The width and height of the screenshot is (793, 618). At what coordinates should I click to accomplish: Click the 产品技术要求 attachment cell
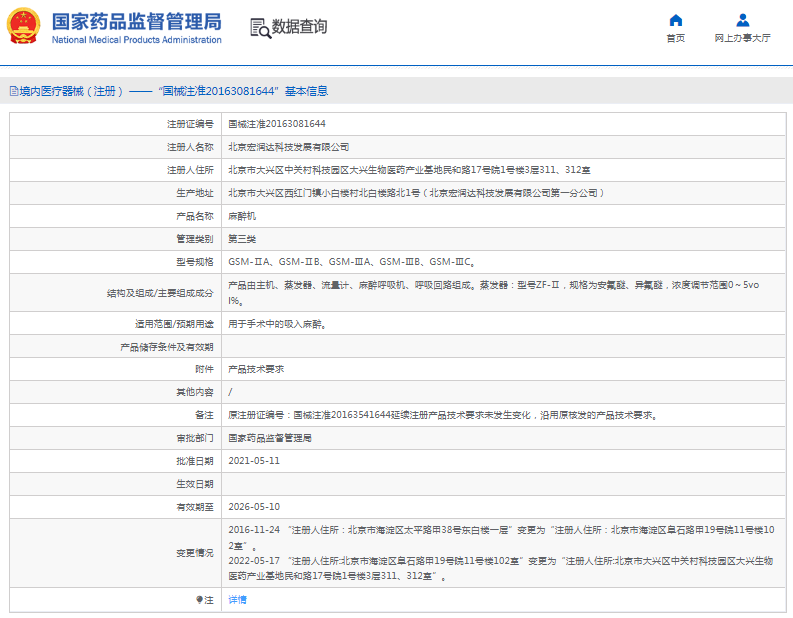[x=256, y=369]
